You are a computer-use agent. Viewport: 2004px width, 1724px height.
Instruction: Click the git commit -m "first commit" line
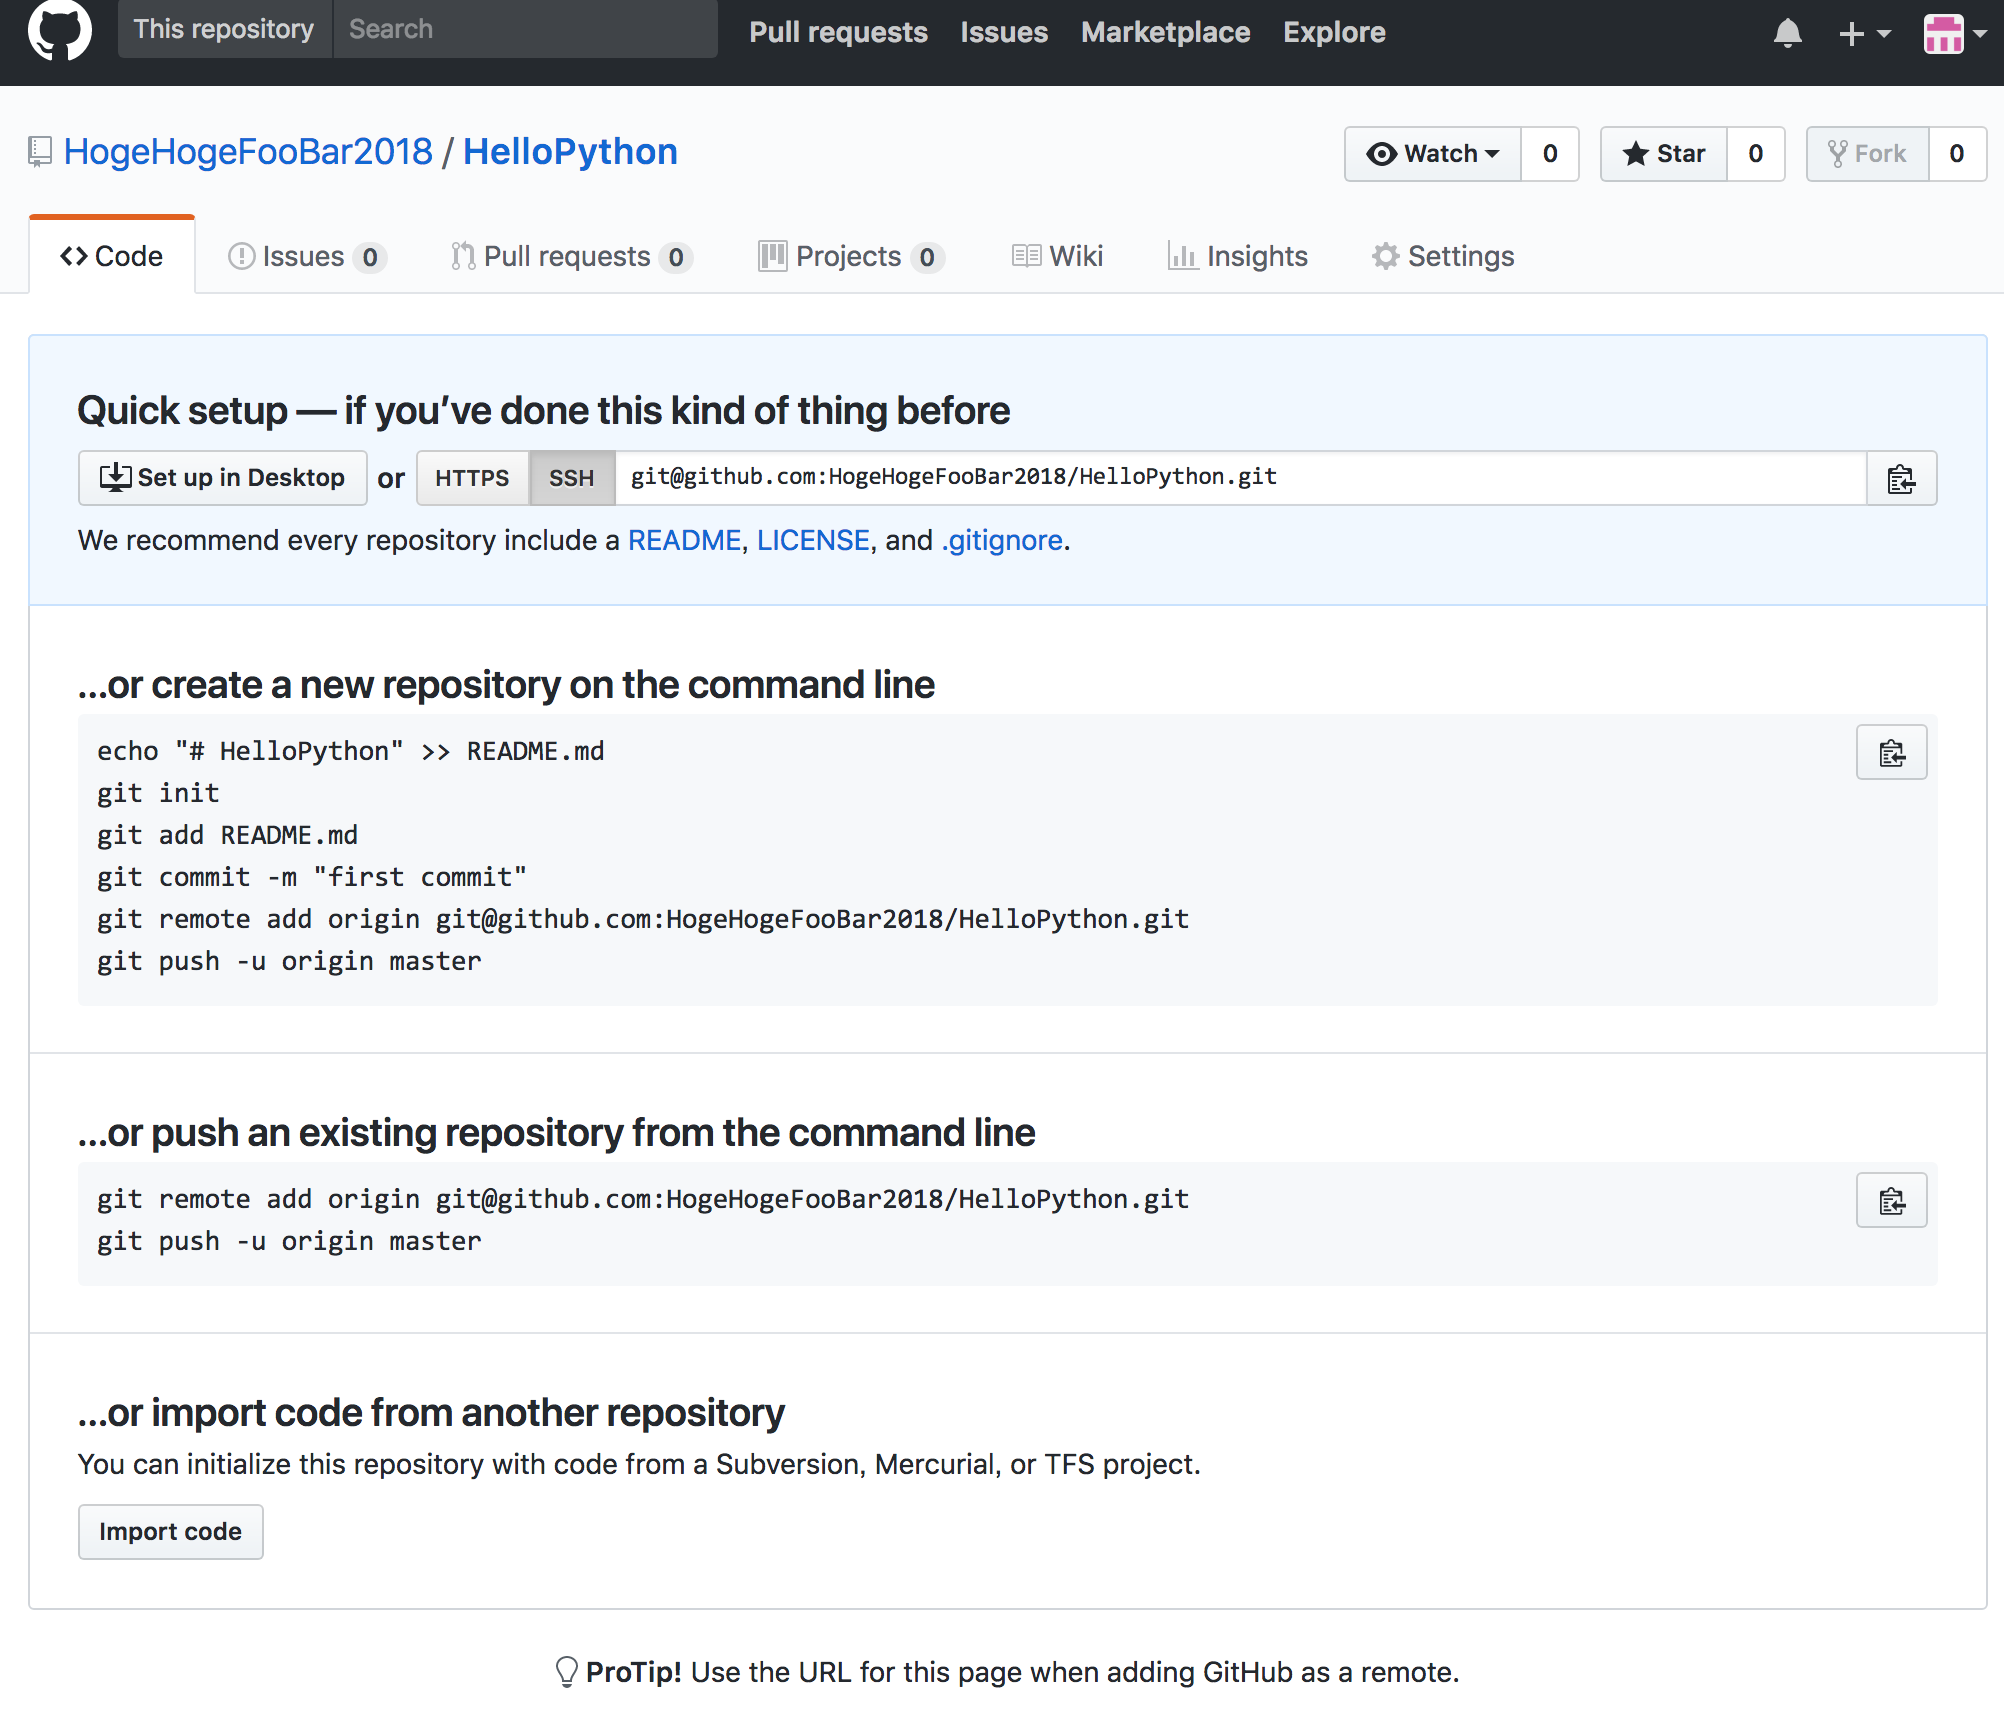tap(312, 877)
